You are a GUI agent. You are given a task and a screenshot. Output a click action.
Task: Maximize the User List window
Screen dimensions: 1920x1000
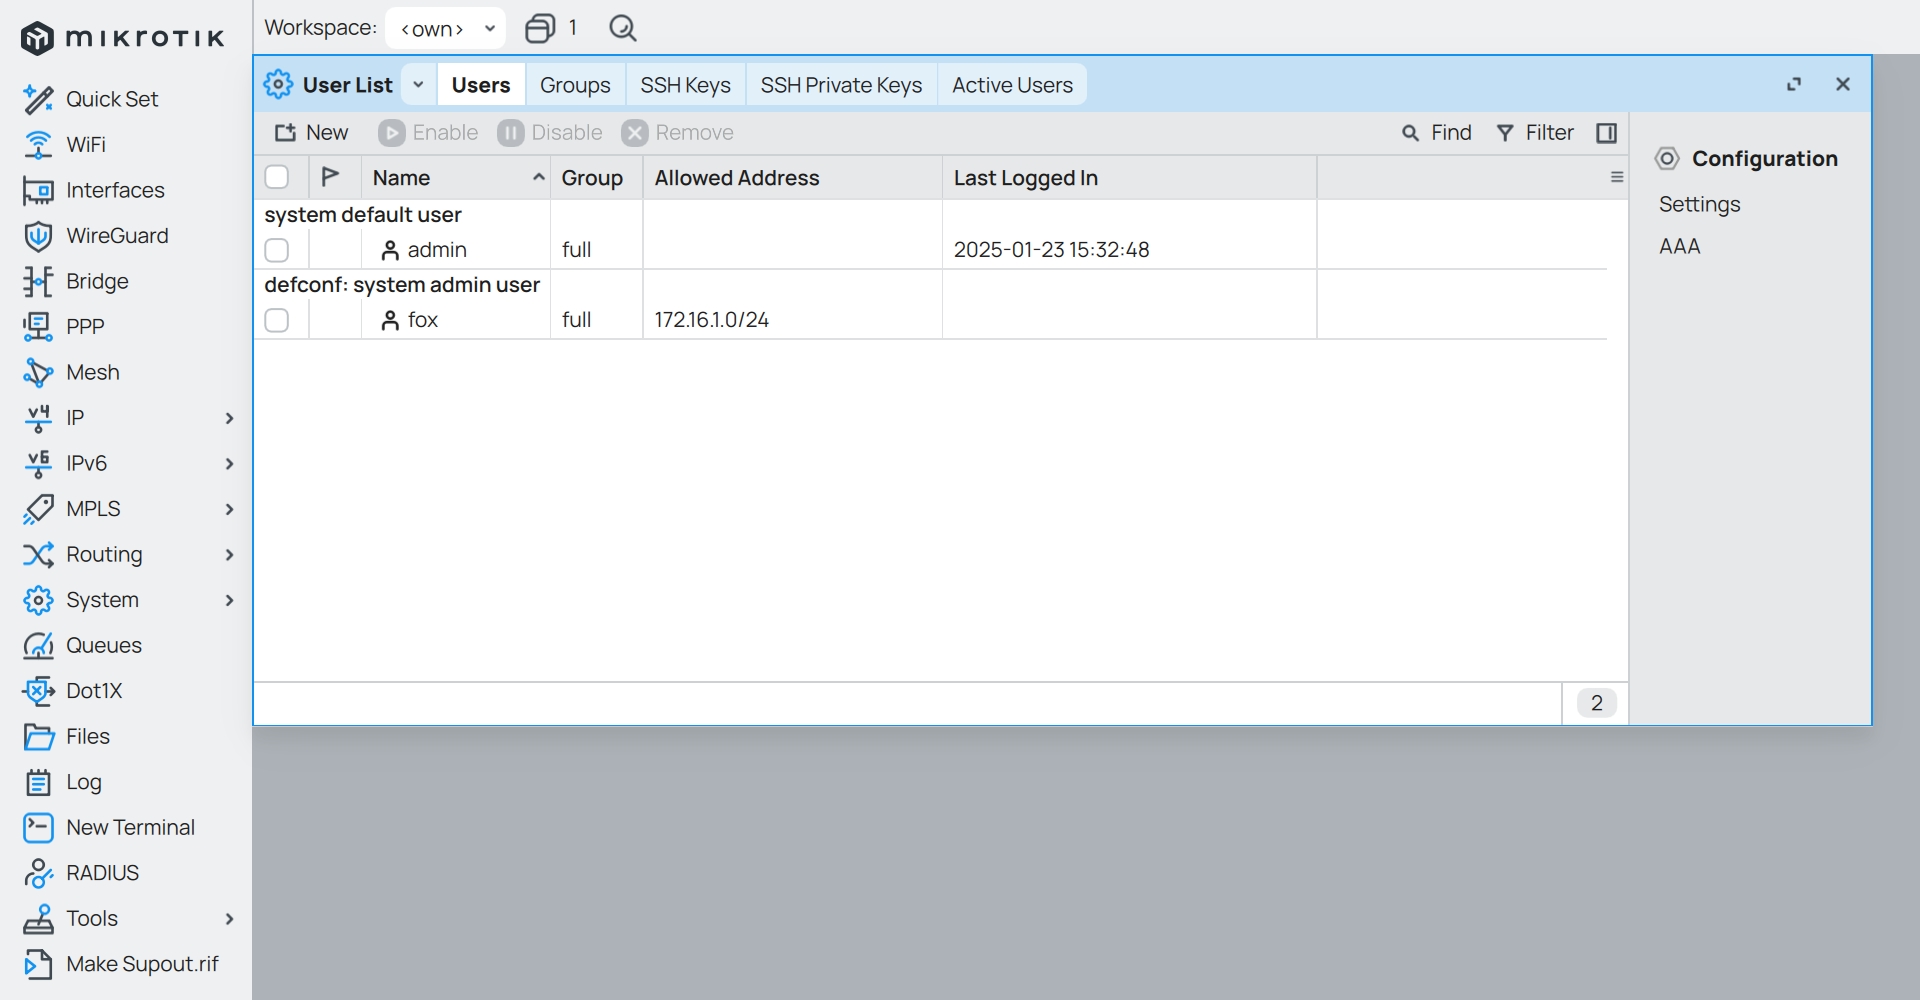click(1794, 85)
